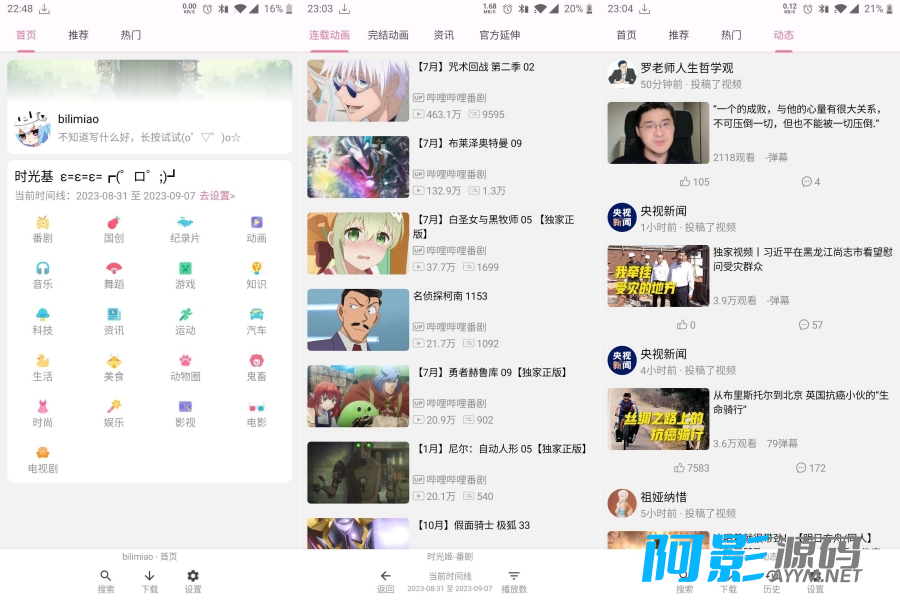The height and width of the screenshot is (600, 900).
Task: Select the 连载动画 tab
Action: (329, 35)
